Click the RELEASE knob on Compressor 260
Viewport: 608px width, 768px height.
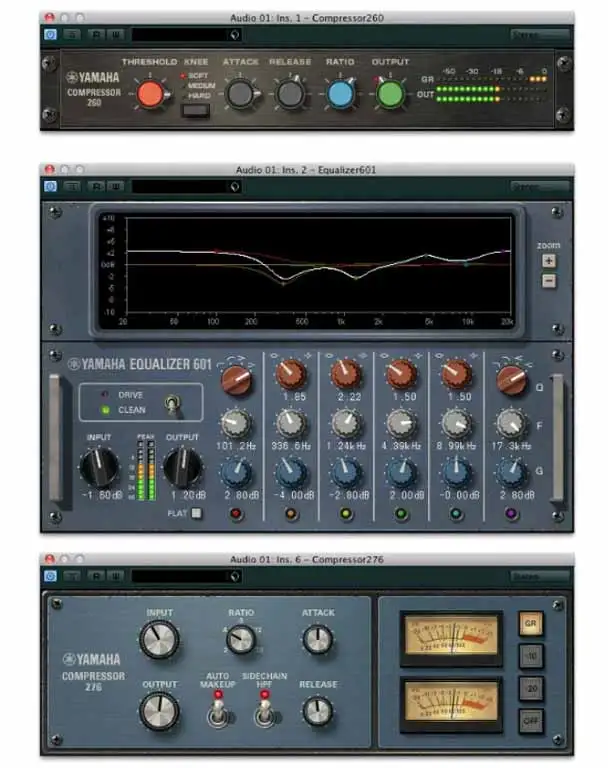point(291,95)
